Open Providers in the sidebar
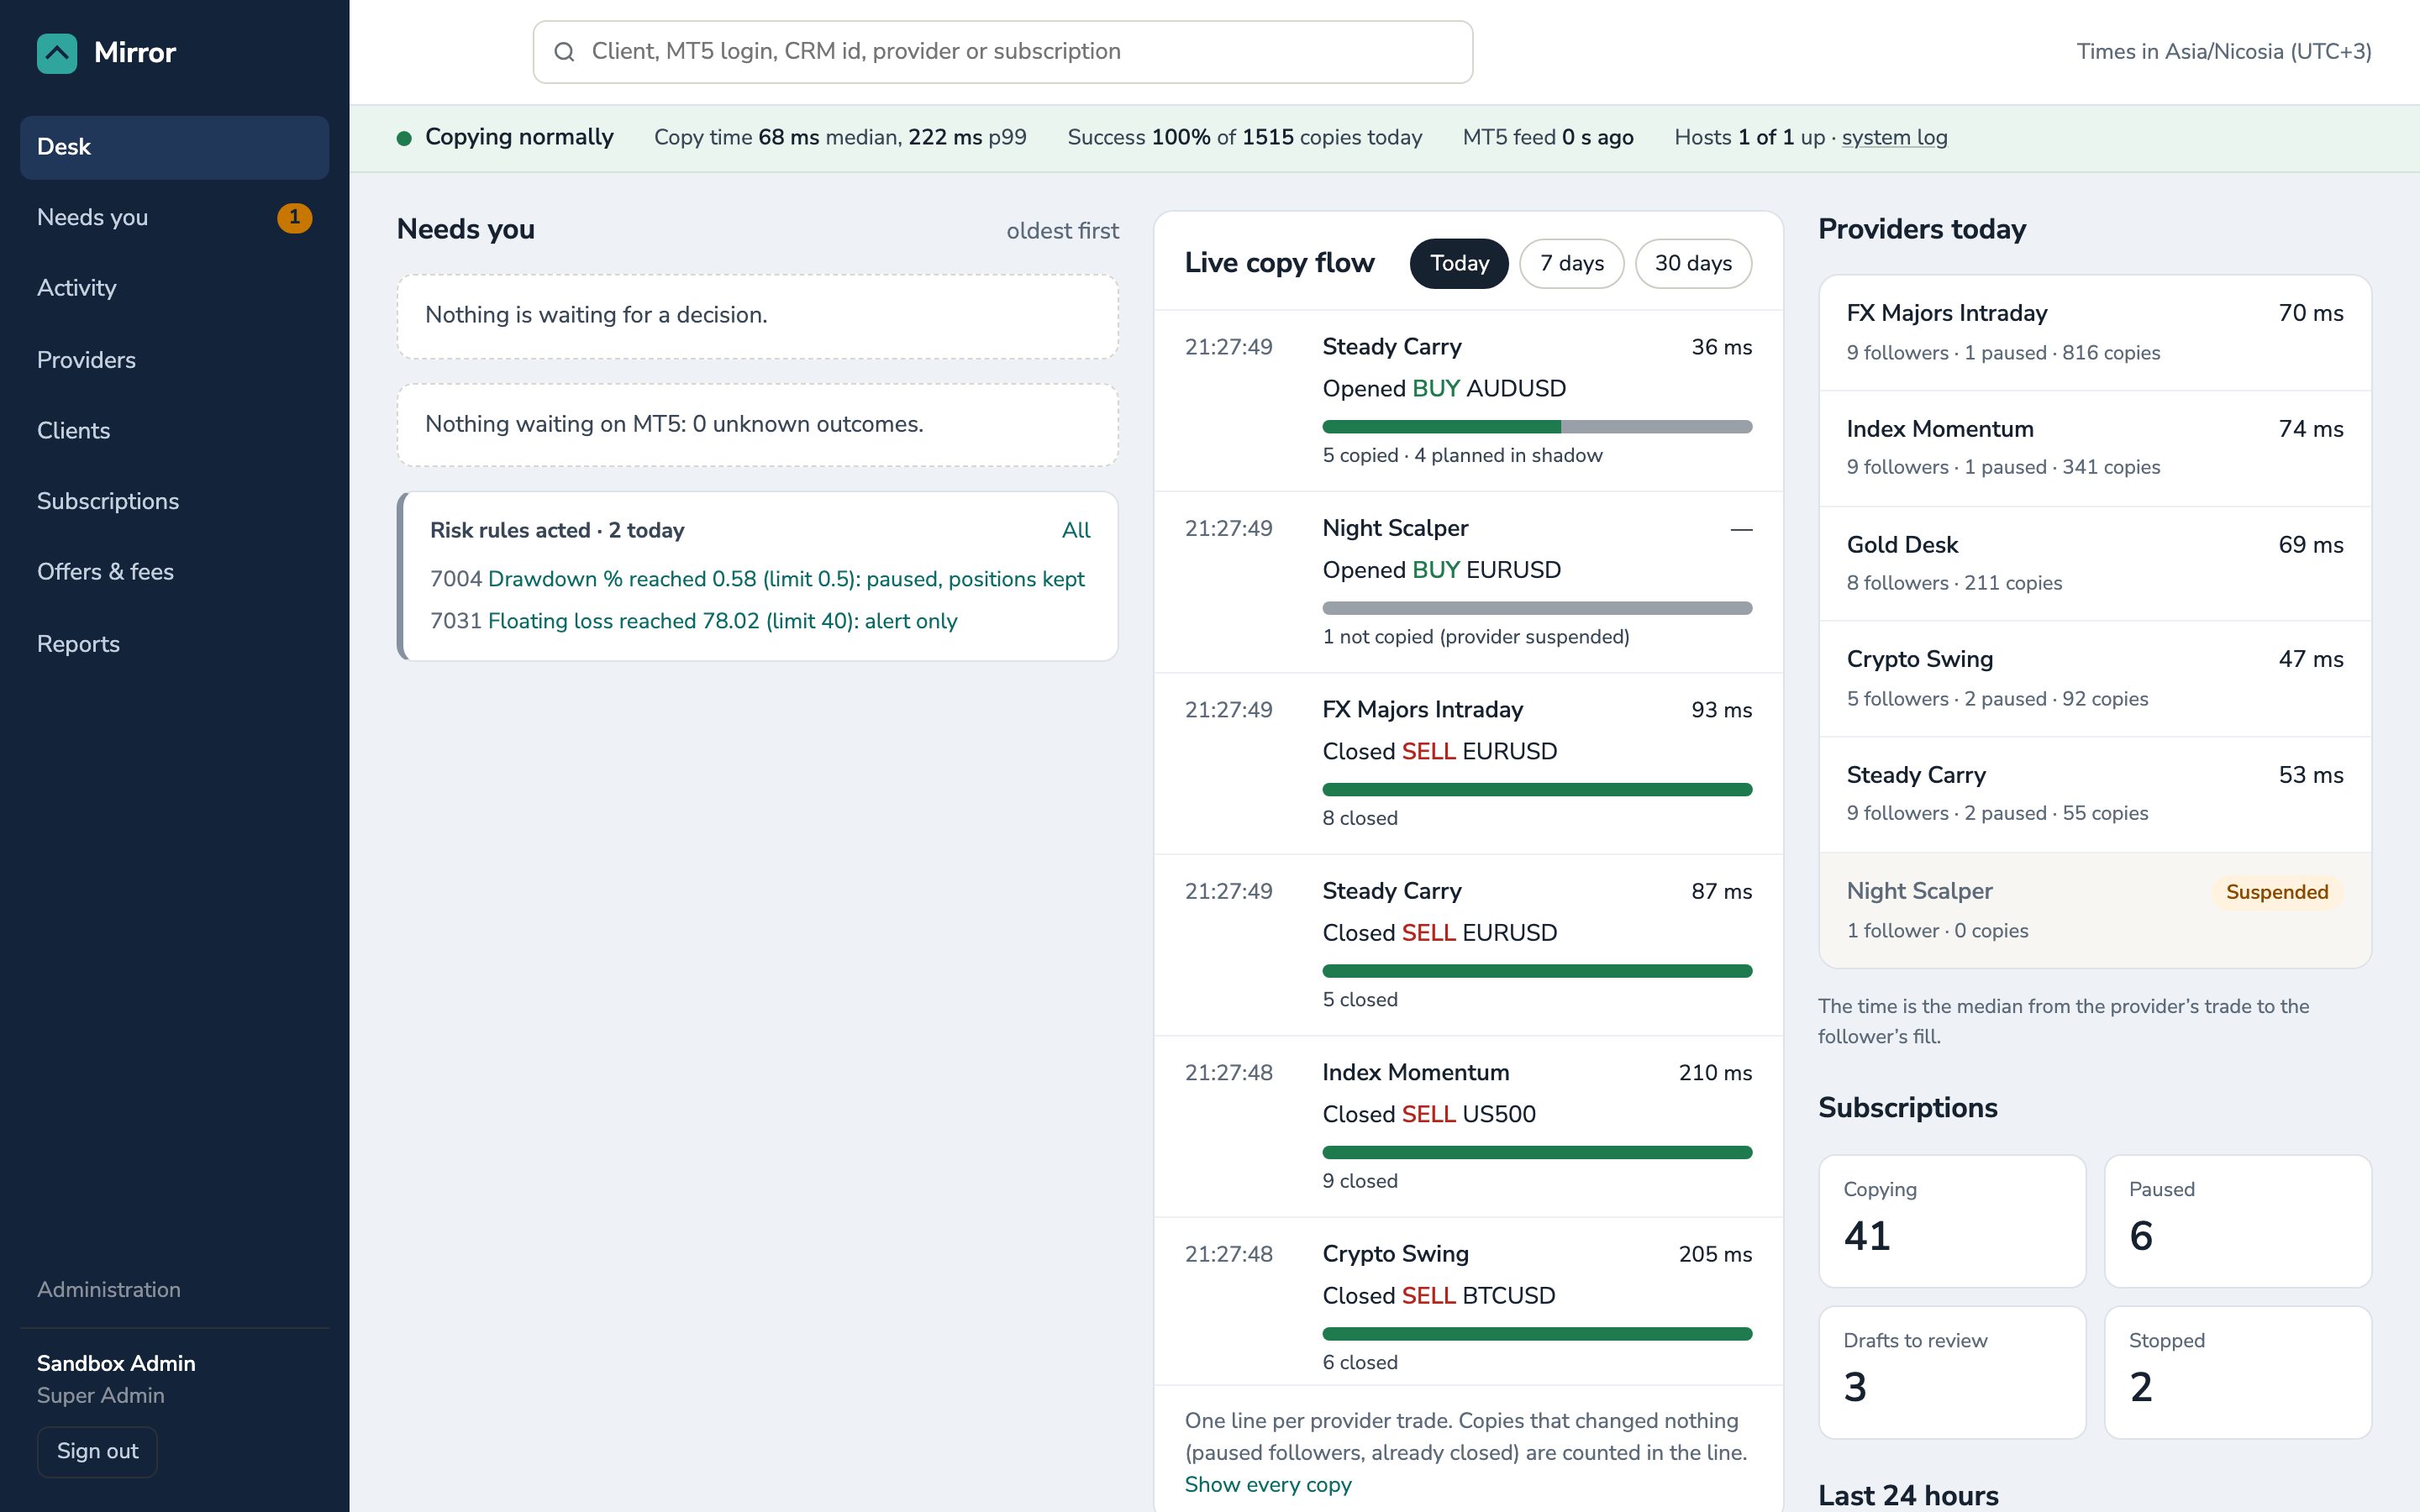The width and height of the screenshot is (2420, 1512). 174,360
